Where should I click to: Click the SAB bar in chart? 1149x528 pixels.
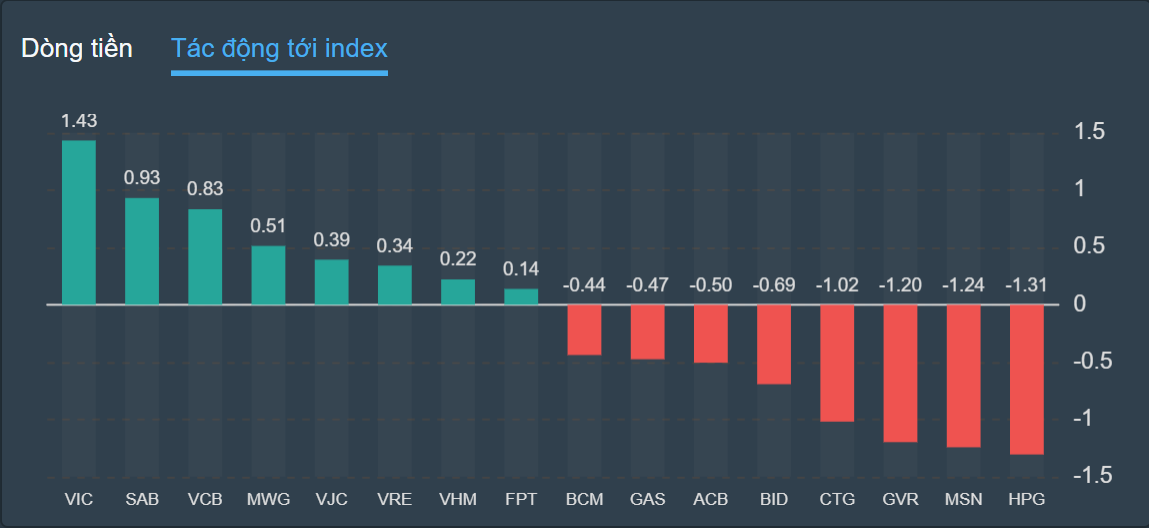(x=142, y=251)
